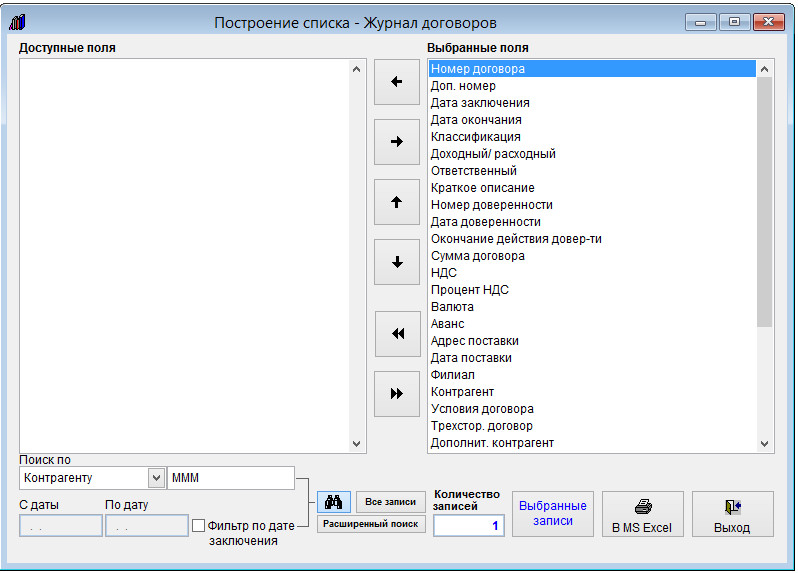Select Дата поставки field

[x=593, y=358]
